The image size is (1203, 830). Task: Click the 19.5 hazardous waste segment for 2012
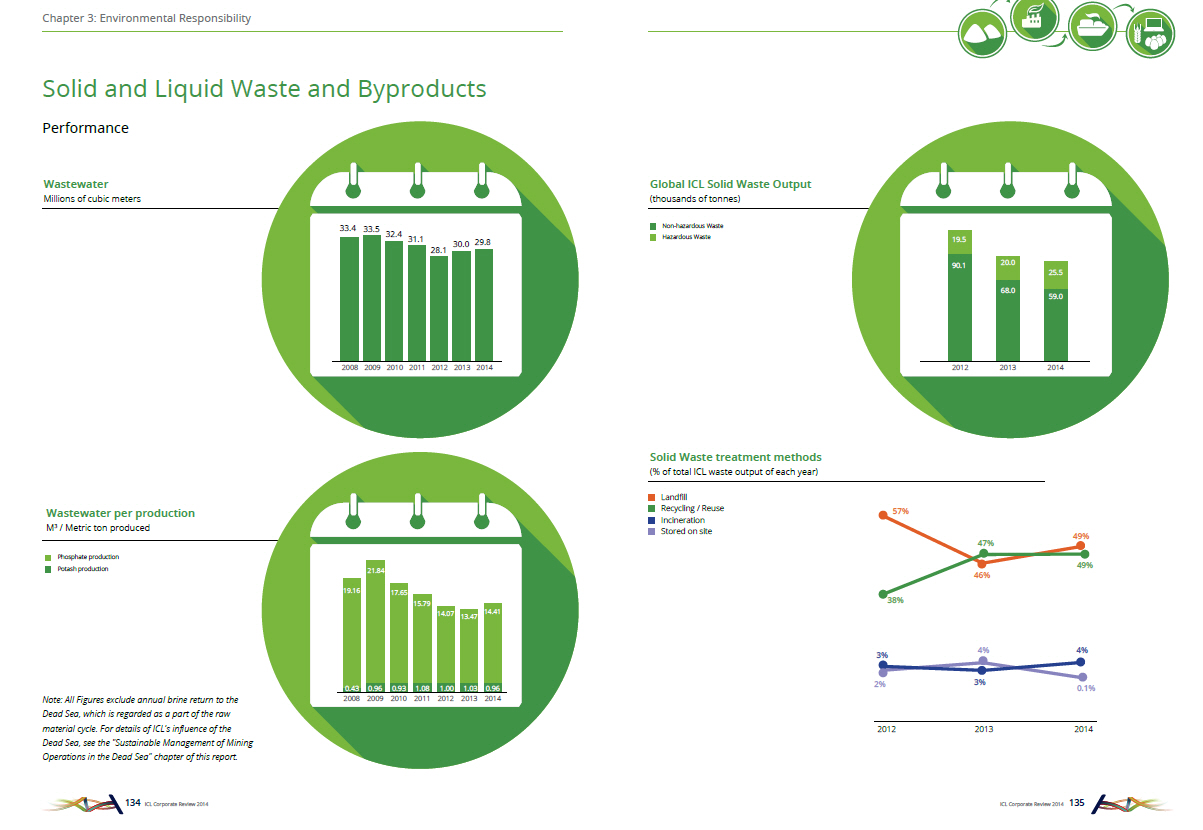pyautogui.click(x=959, y=240)
